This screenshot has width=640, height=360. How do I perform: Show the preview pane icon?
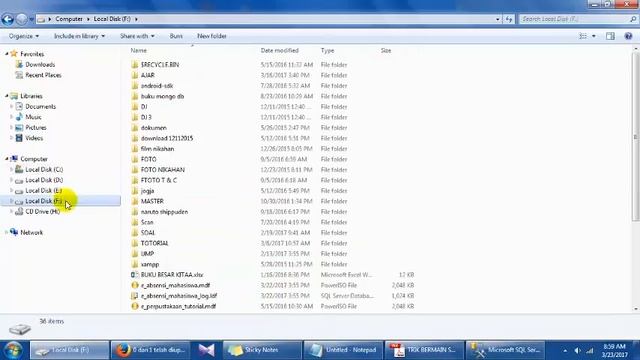click(x=610, y=36)
